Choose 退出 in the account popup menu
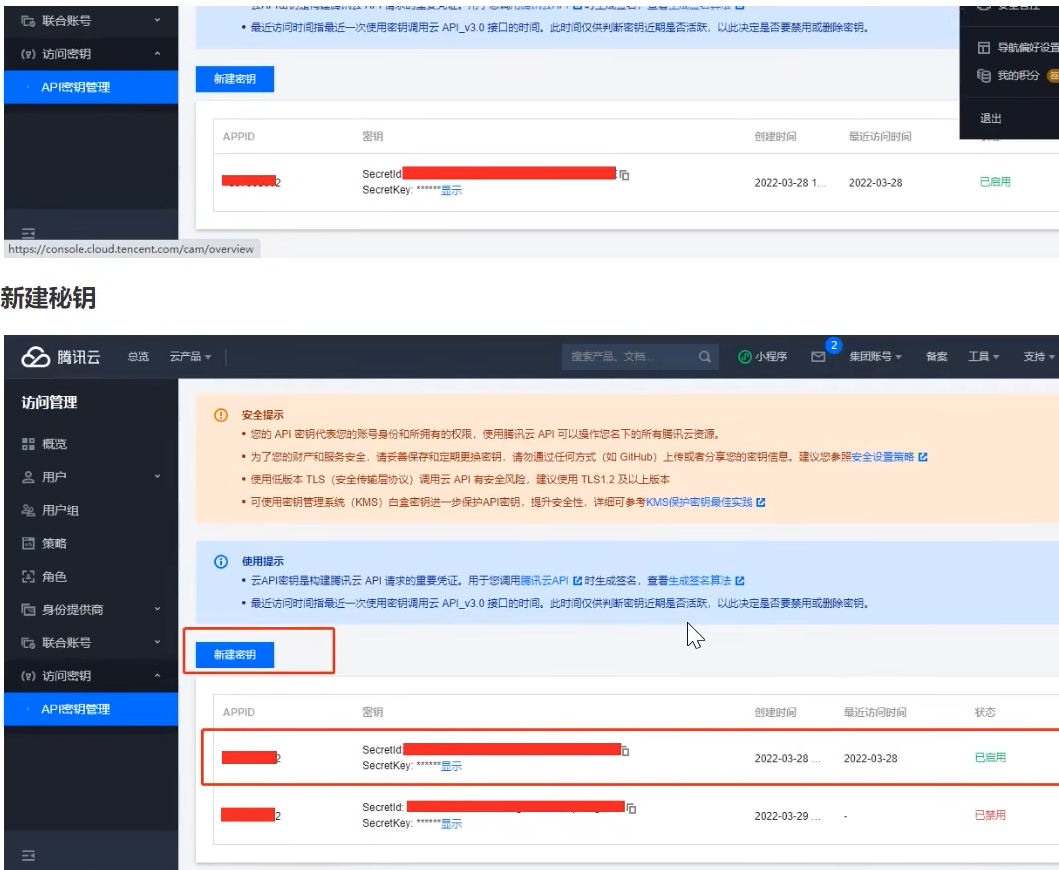 991,118
